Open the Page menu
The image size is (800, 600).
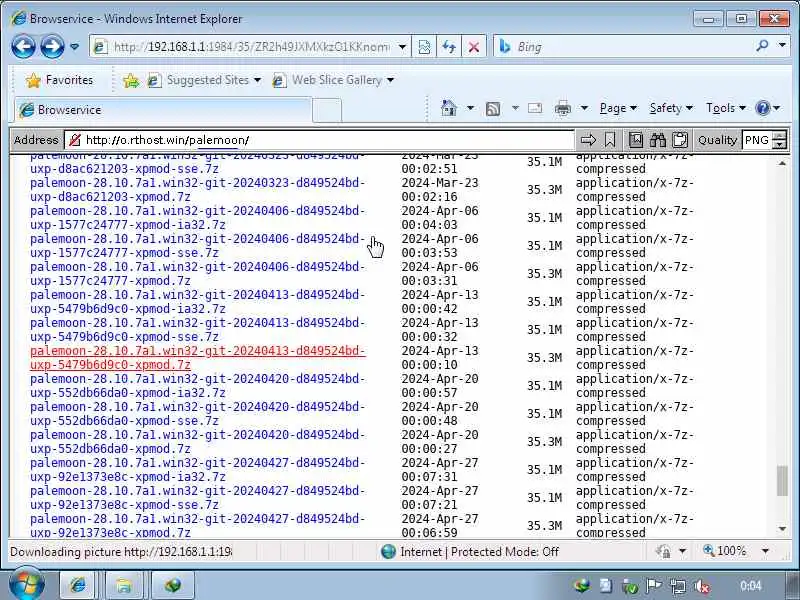pos(618,108)
